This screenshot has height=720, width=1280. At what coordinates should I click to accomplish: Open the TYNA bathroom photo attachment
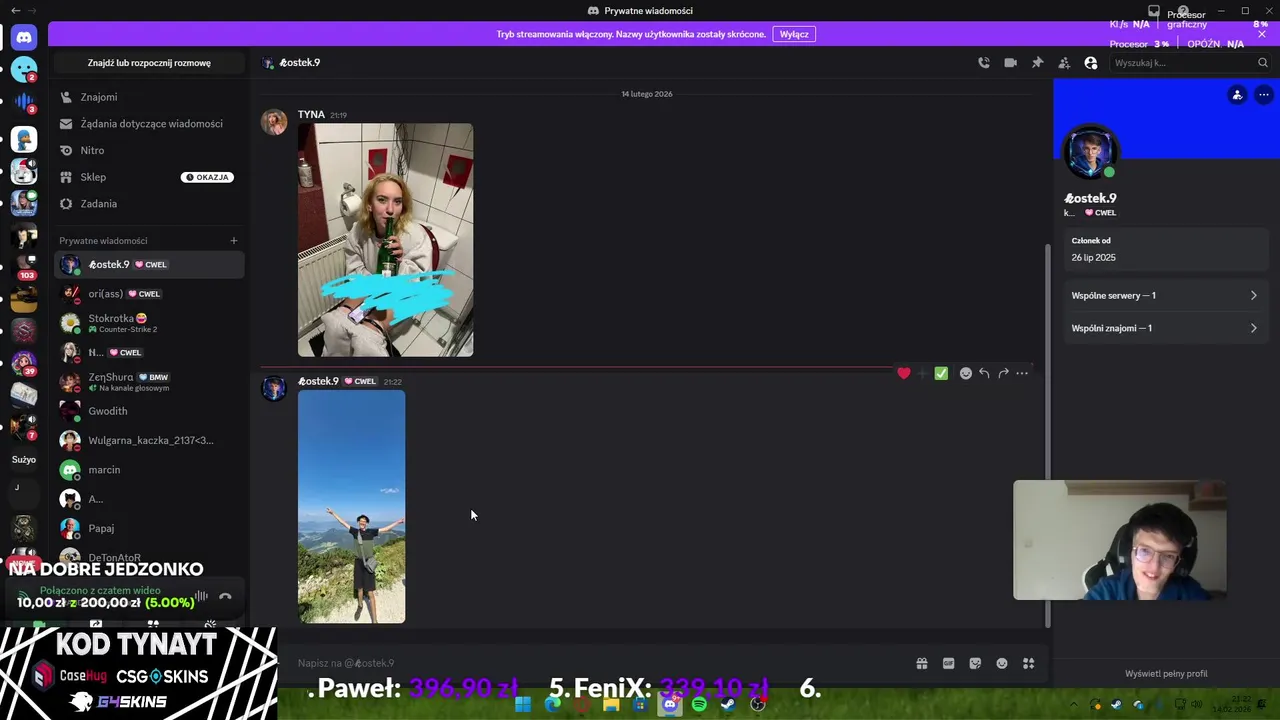click(x=386, y=240)
